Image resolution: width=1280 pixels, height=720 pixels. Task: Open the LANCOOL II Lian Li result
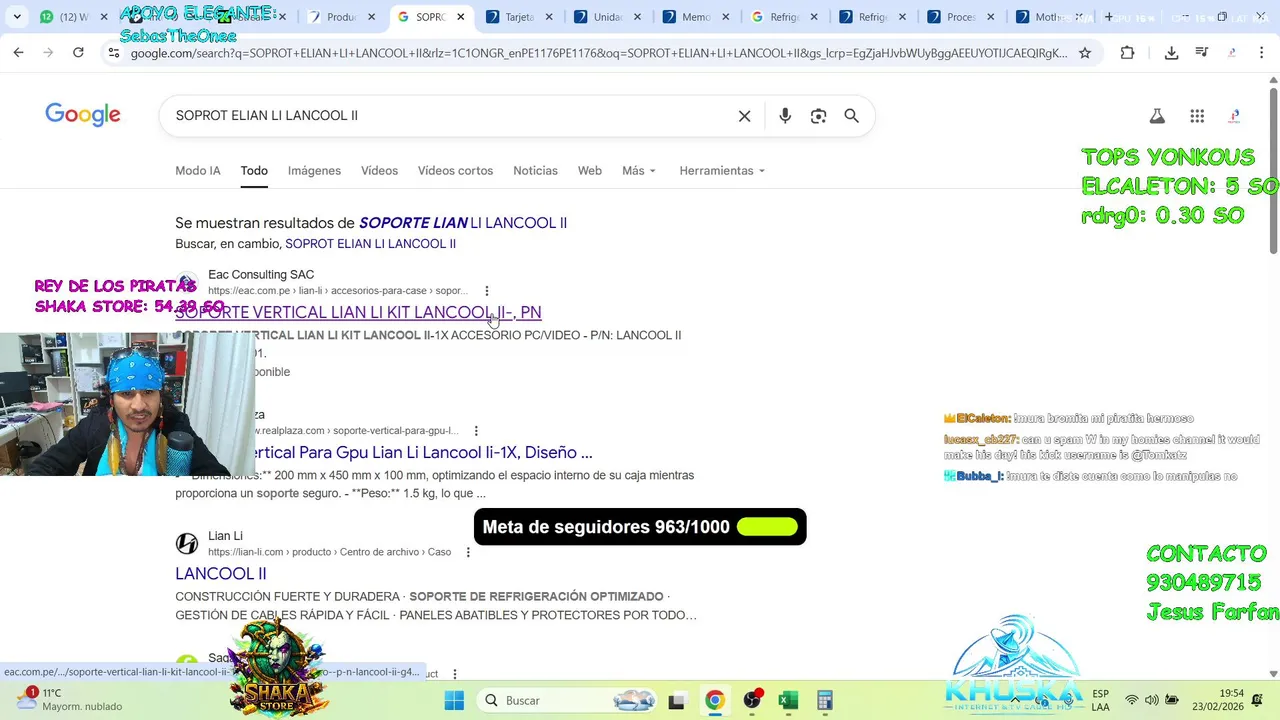coord(221,574)
